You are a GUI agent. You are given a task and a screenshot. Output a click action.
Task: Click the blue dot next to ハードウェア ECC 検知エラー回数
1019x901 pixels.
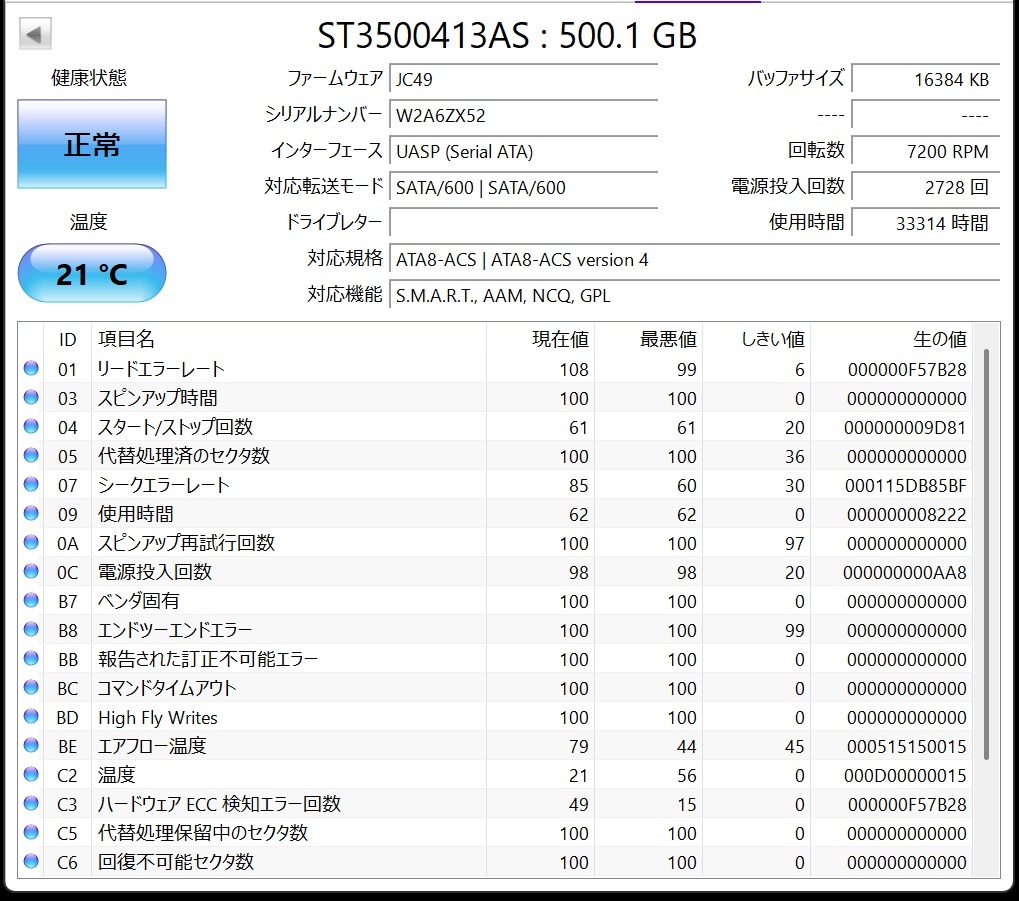point(30,804)
